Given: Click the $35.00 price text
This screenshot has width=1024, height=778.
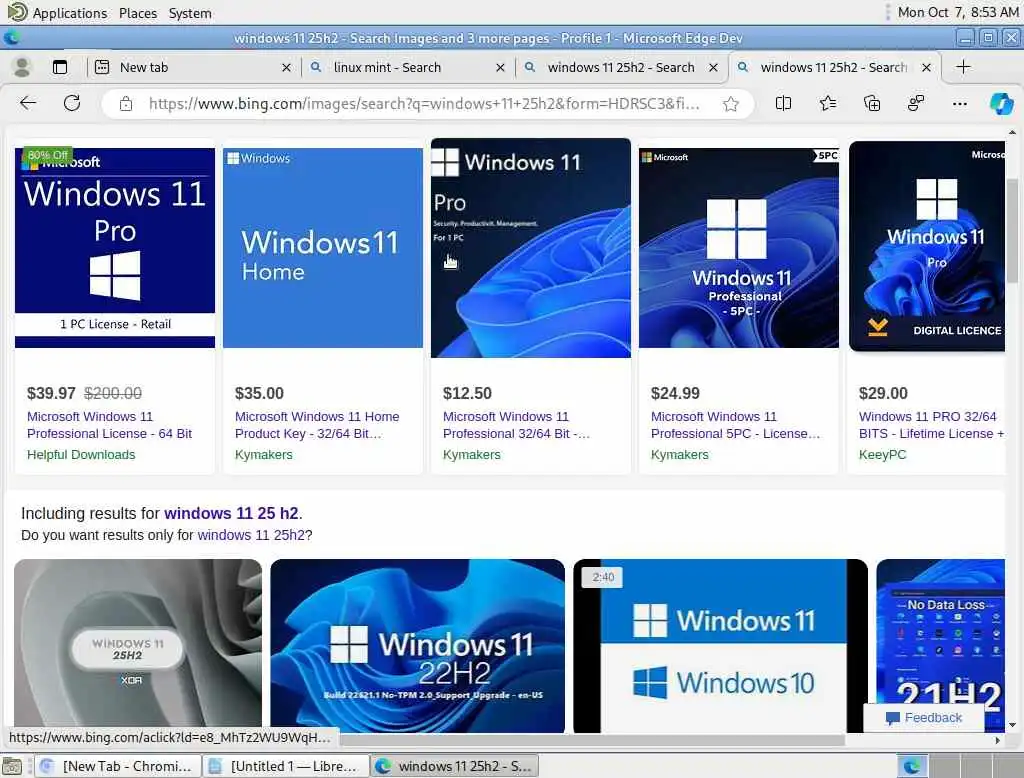Looking at the screenshot, I should [259, 393].
